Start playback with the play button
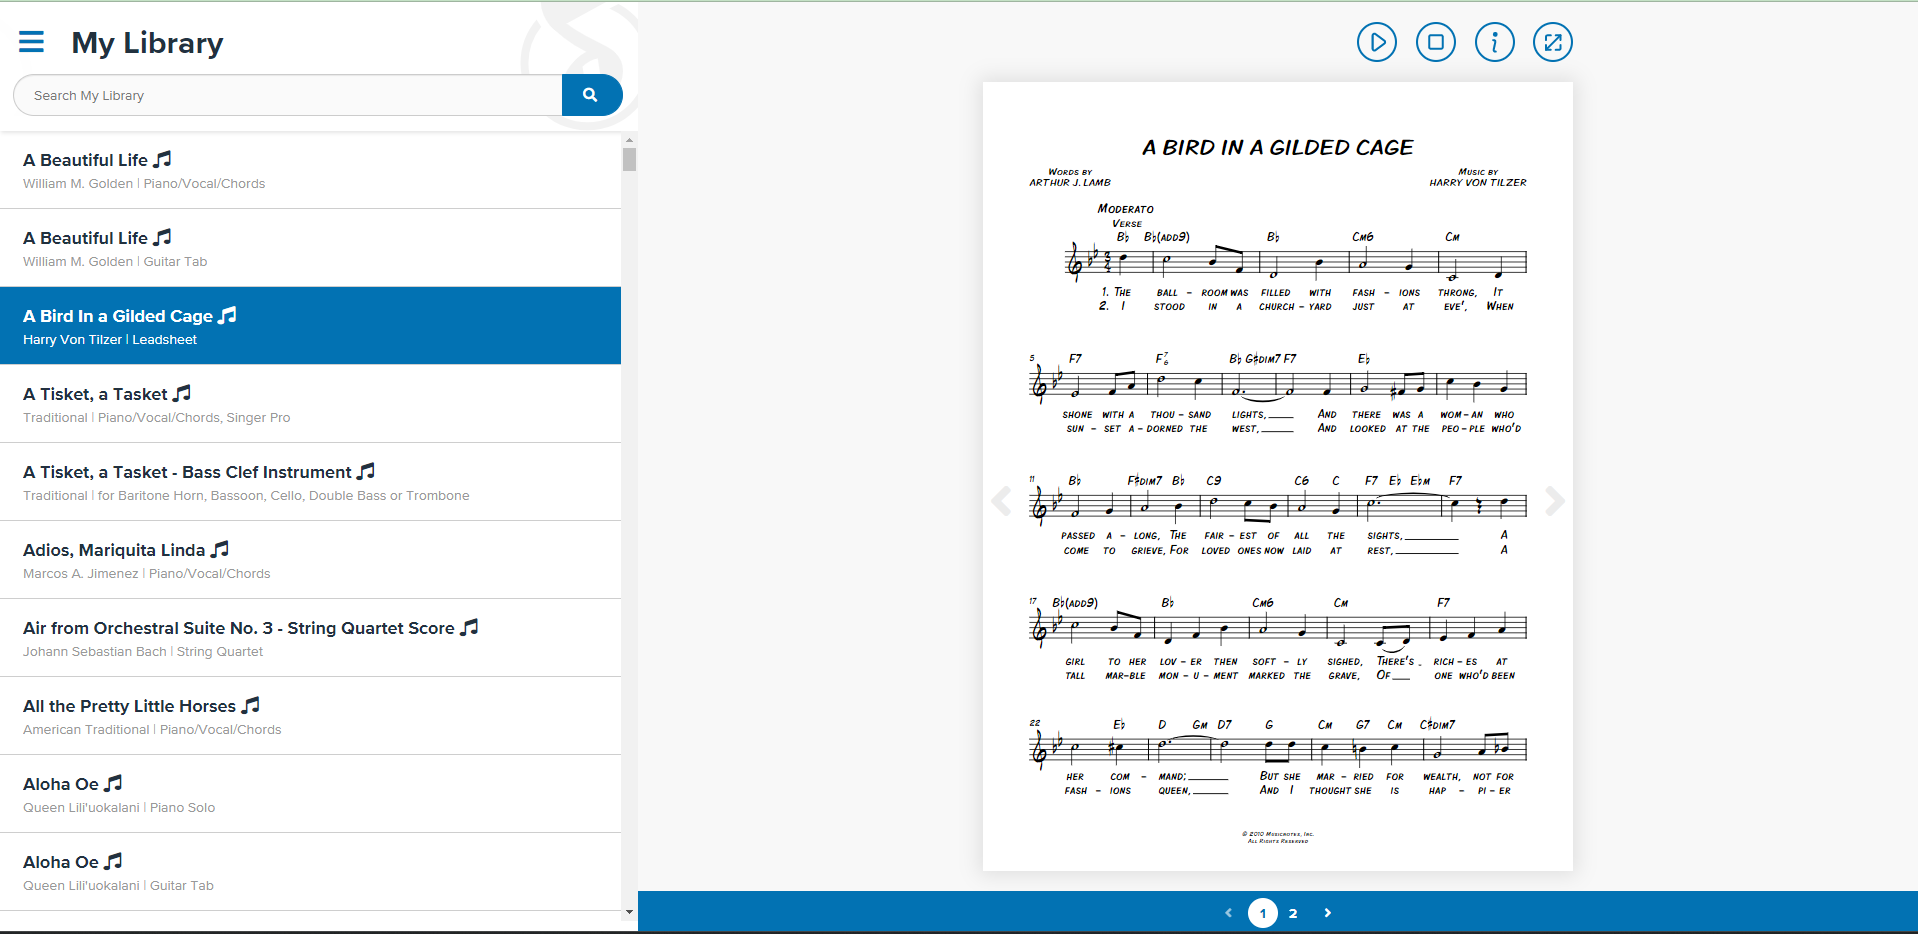Image resolution: width=1918 pixels, height=934 pixels. (1376, 42)
